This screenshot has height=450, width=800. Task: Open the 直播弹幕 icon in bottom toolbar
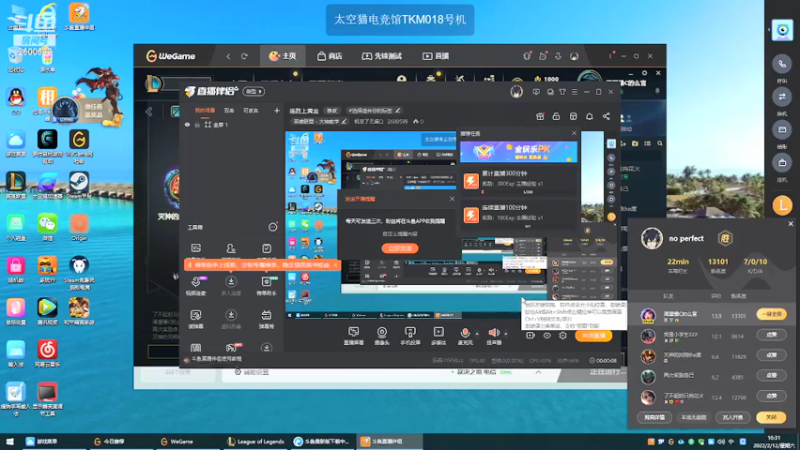(x=353, y=336)
